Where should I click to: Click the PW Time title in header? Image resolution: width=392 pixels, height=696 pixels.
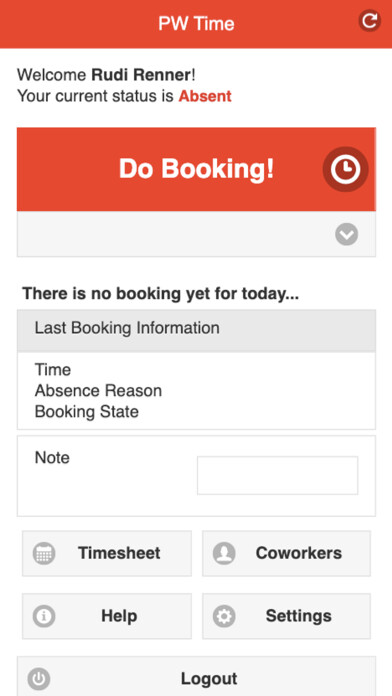point(196,24)
